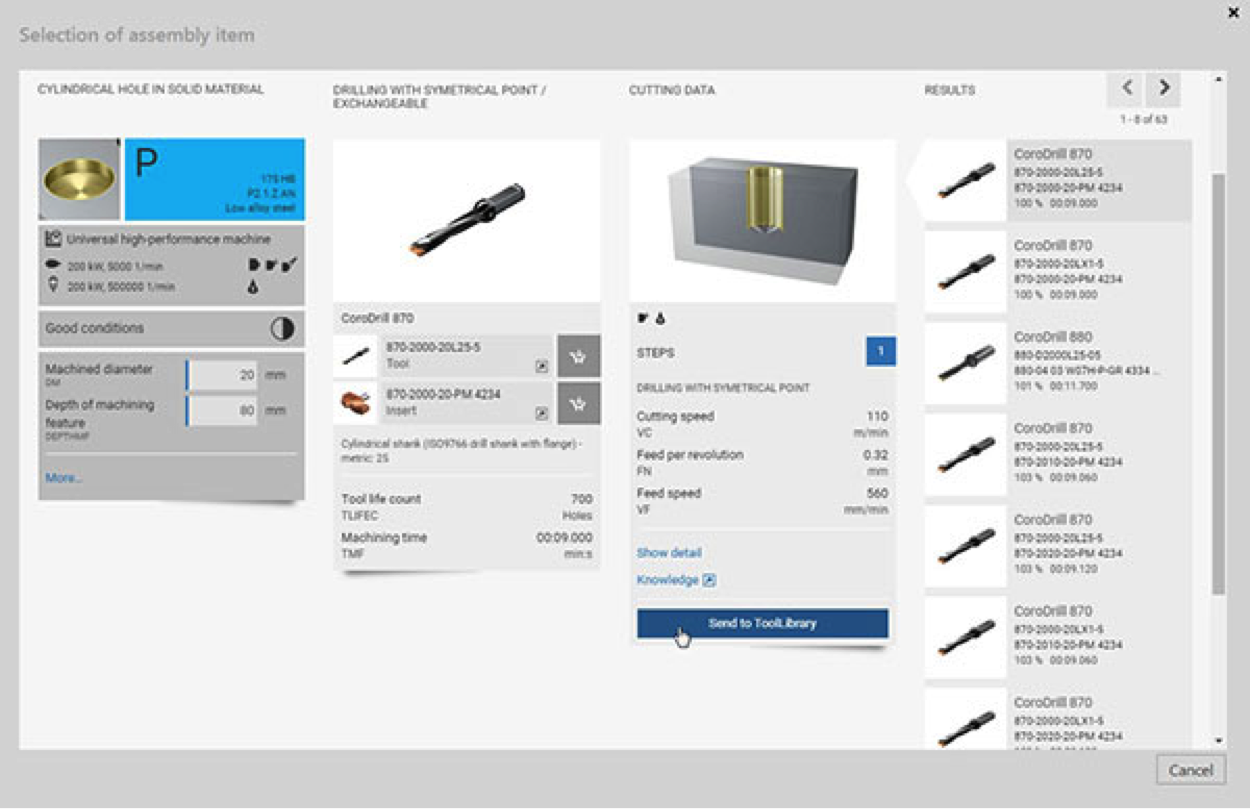Select first result with 100 % 00:09.000 and 20L25-5
This screenshot has height=809, width=1250.
click(1058, 180)
